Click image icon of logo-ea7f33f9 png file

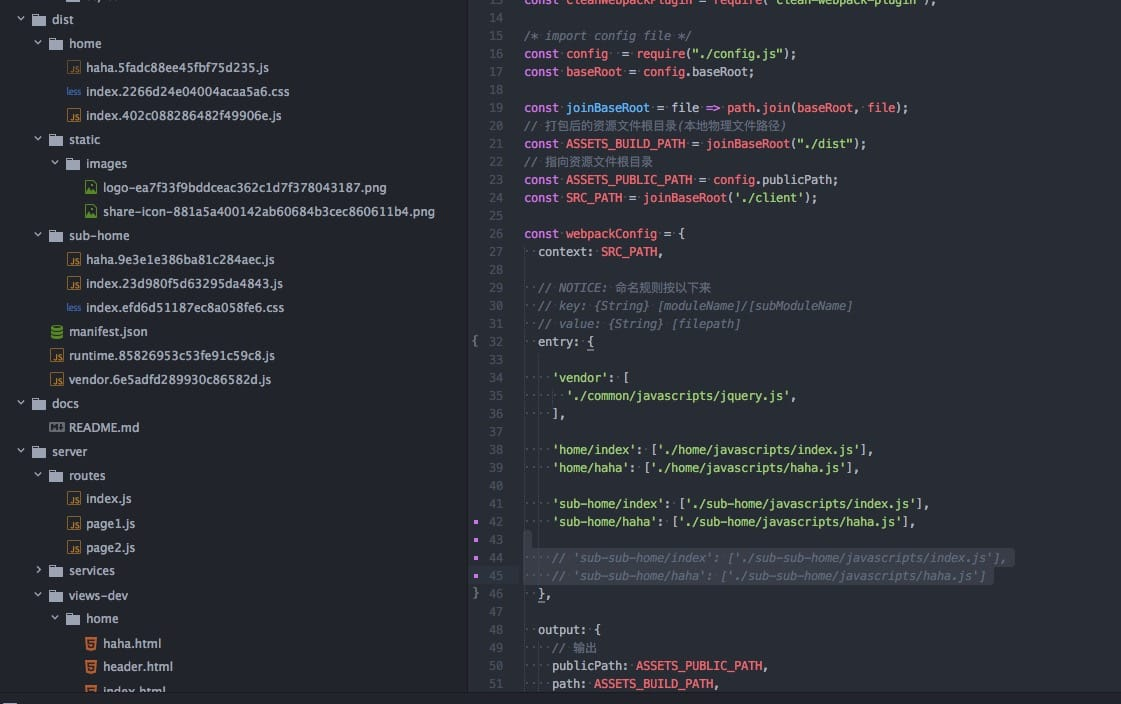tap(91, 187)
